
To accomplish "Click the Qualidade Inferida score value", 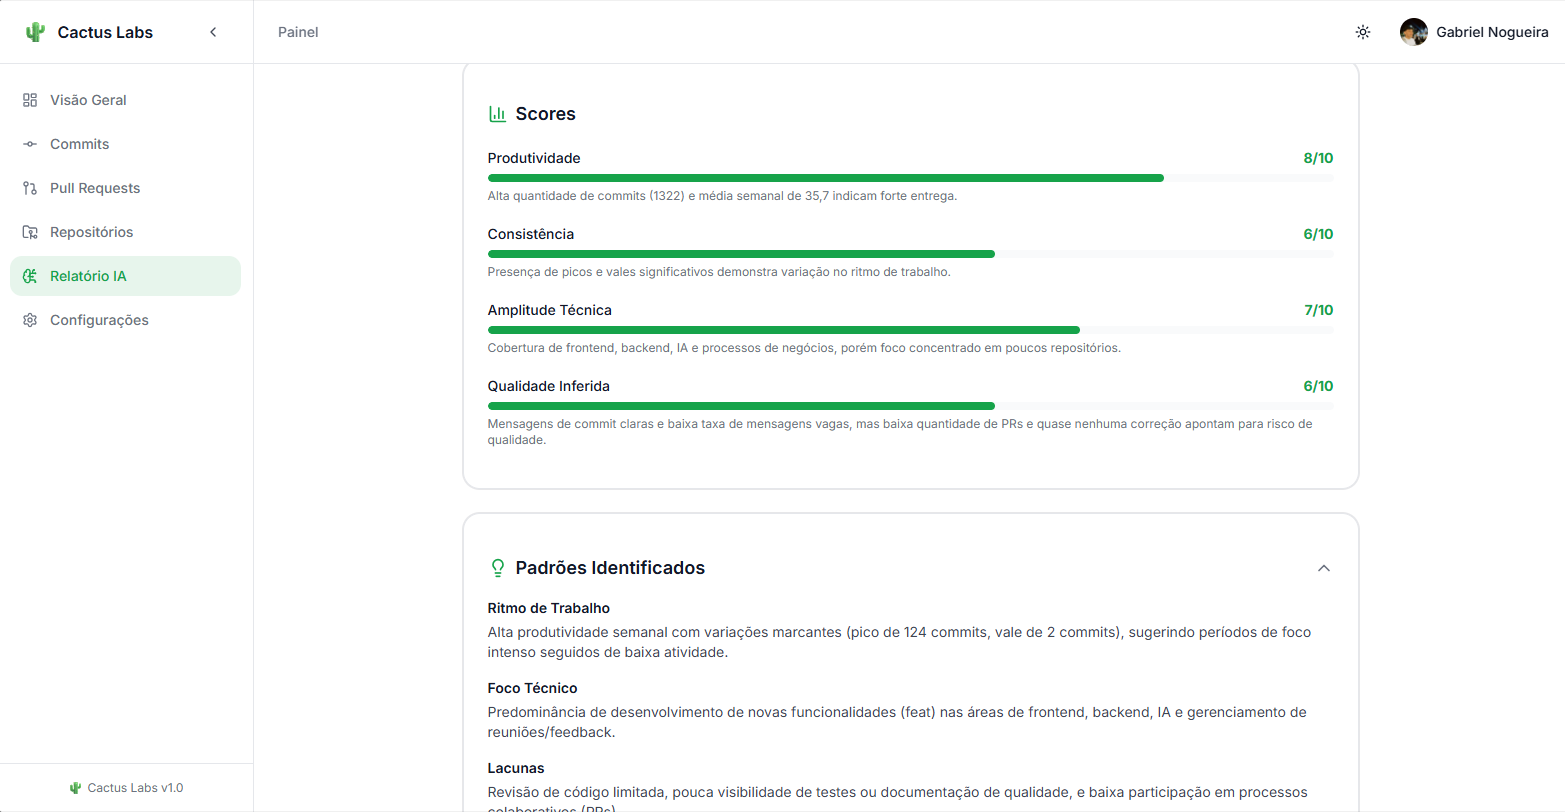I will click(x=1319, y=386).
